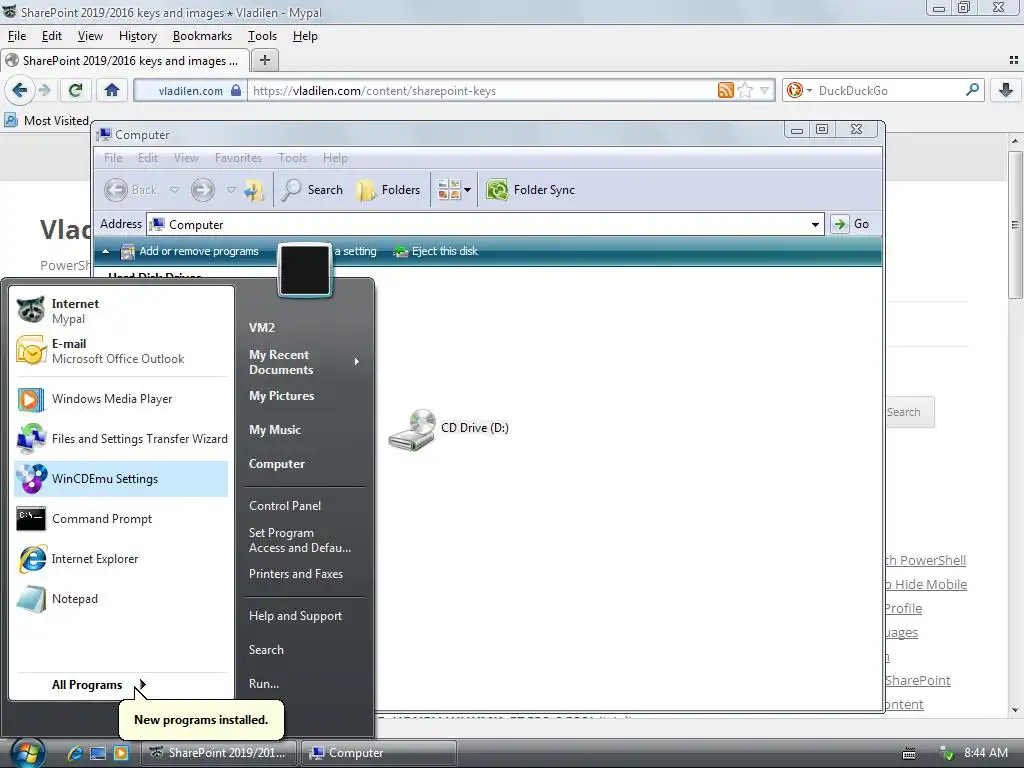The image size is (1024, 768).
Task: Click the Mypal URL address field
Action: click(x=481, y=91)
